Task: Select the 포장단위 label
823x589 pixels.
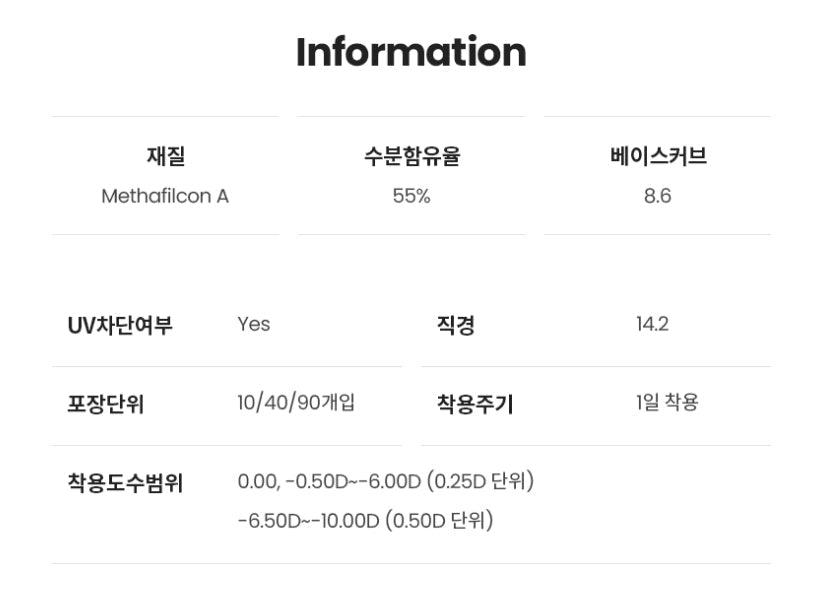Action: 106,404
